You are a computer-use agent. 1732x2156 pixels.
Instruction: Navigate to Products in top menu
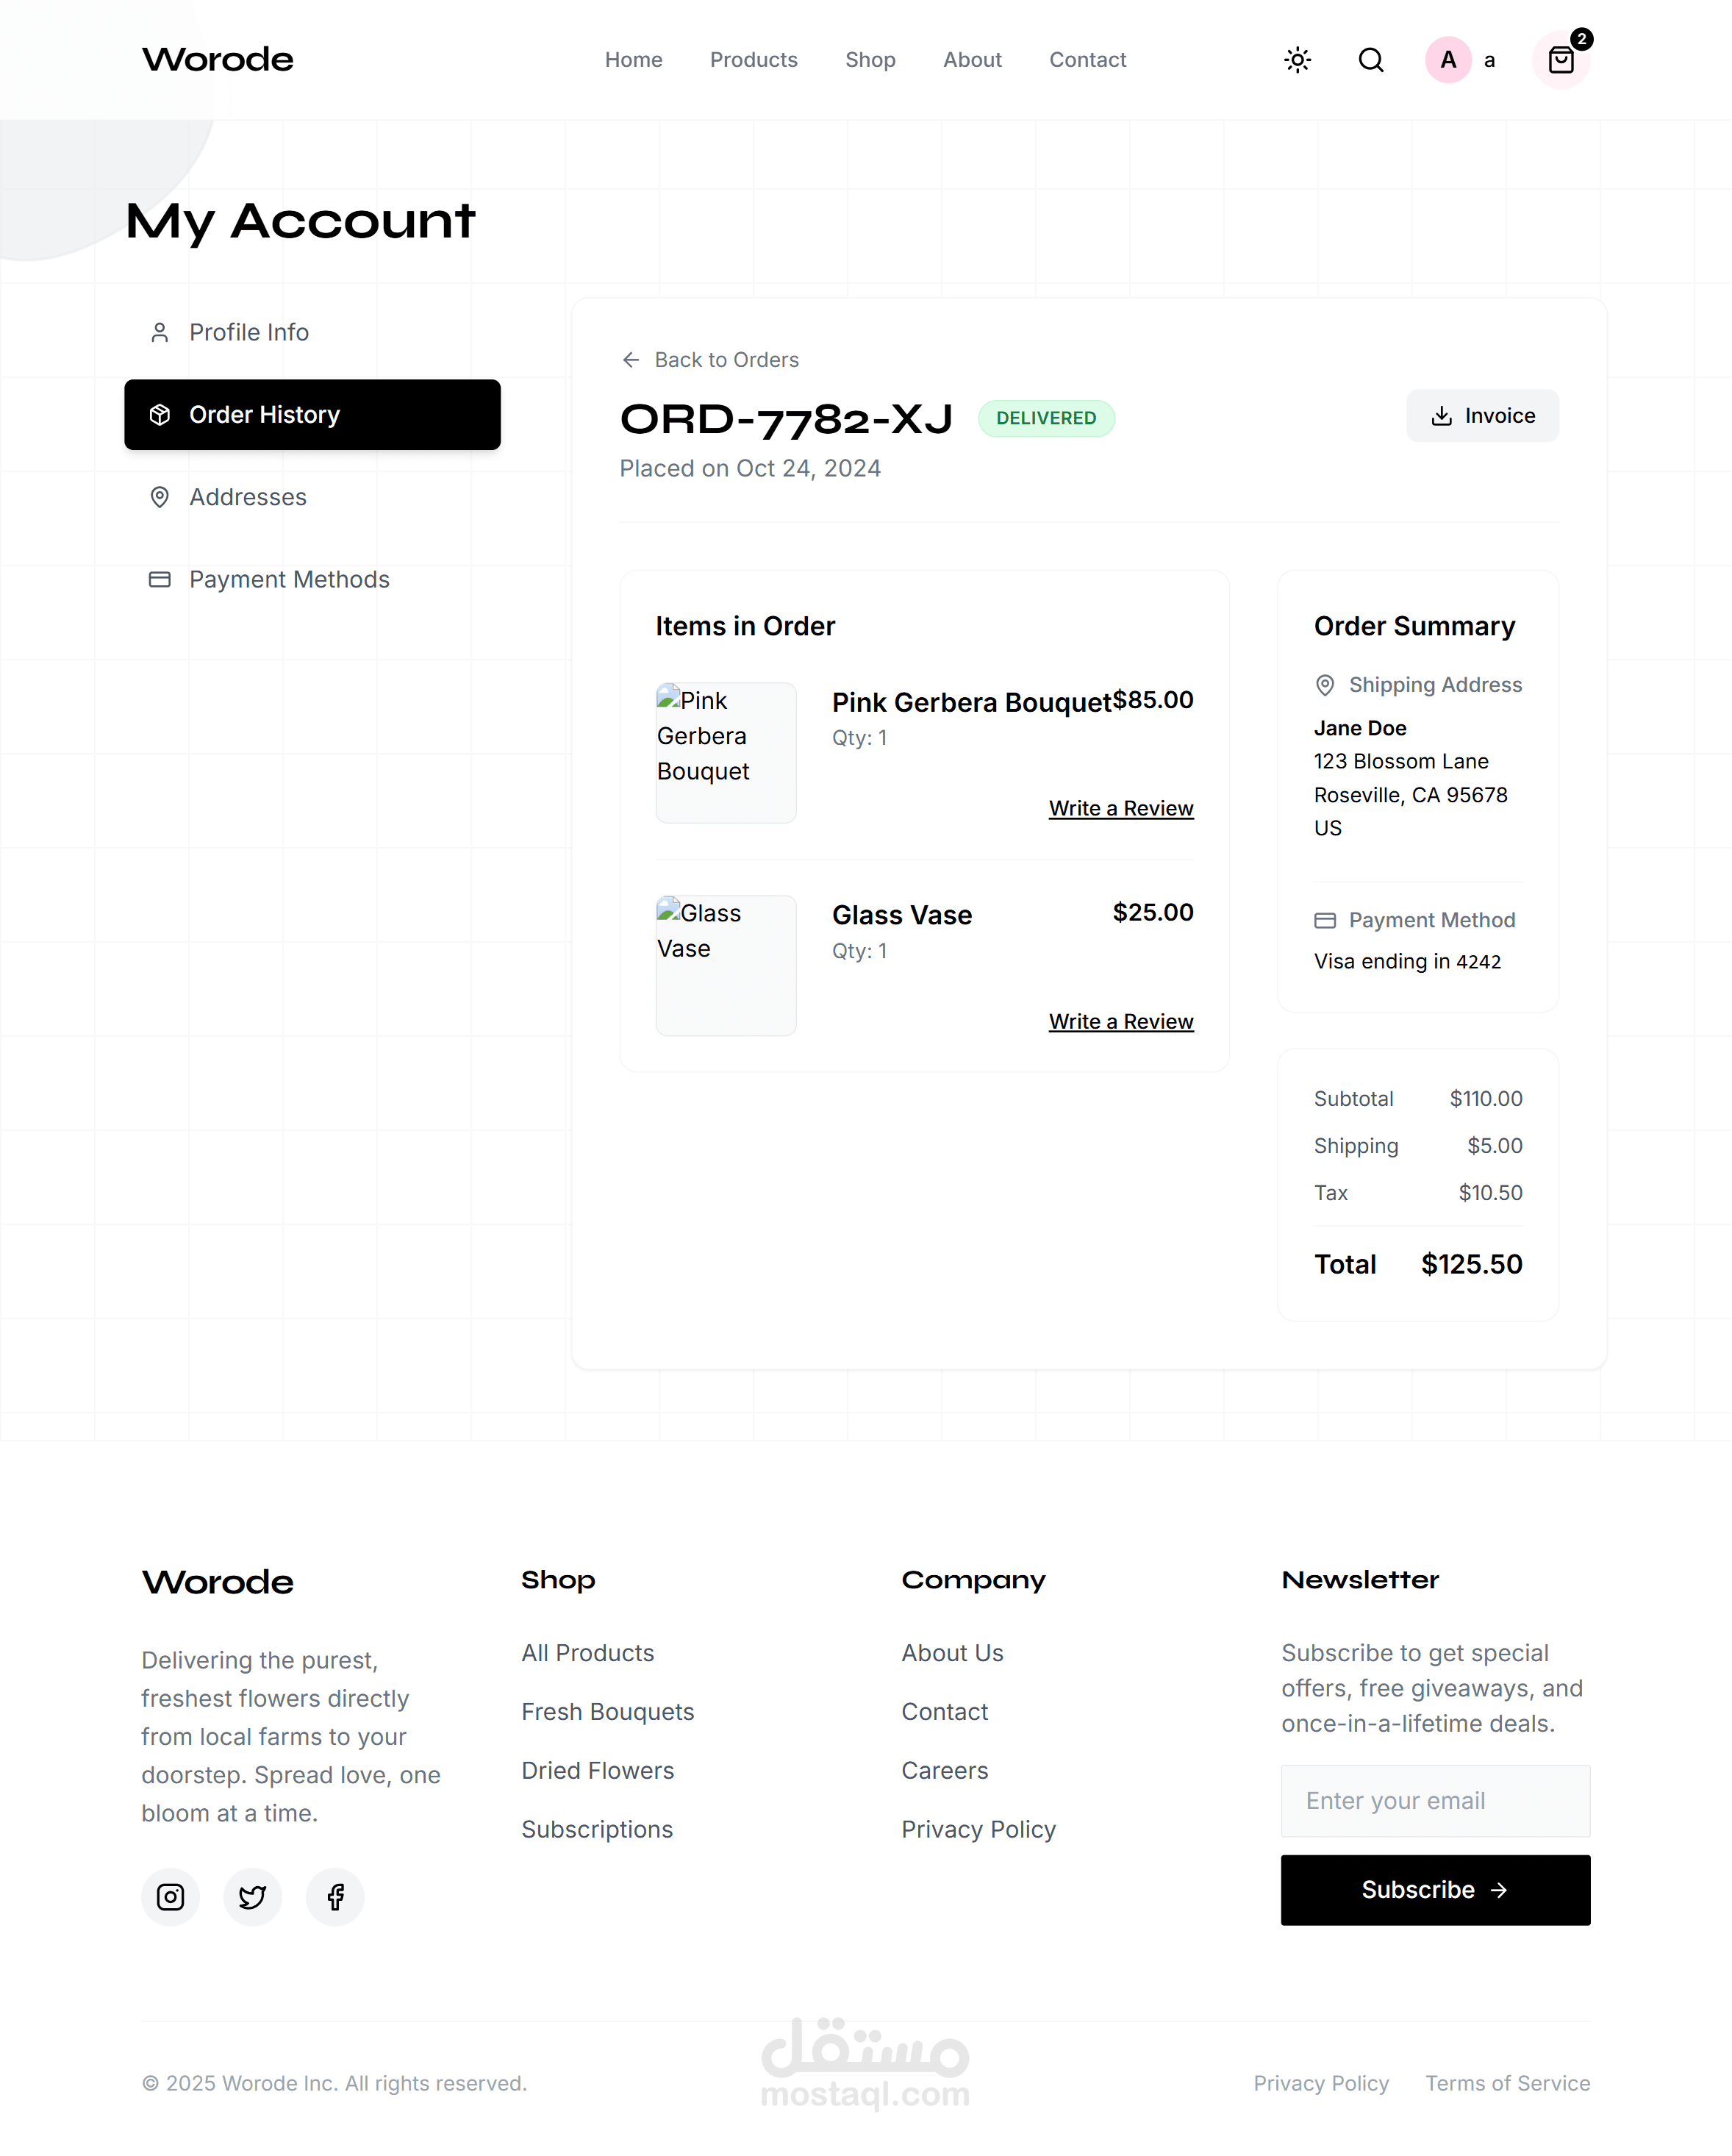tap(753, 60)
